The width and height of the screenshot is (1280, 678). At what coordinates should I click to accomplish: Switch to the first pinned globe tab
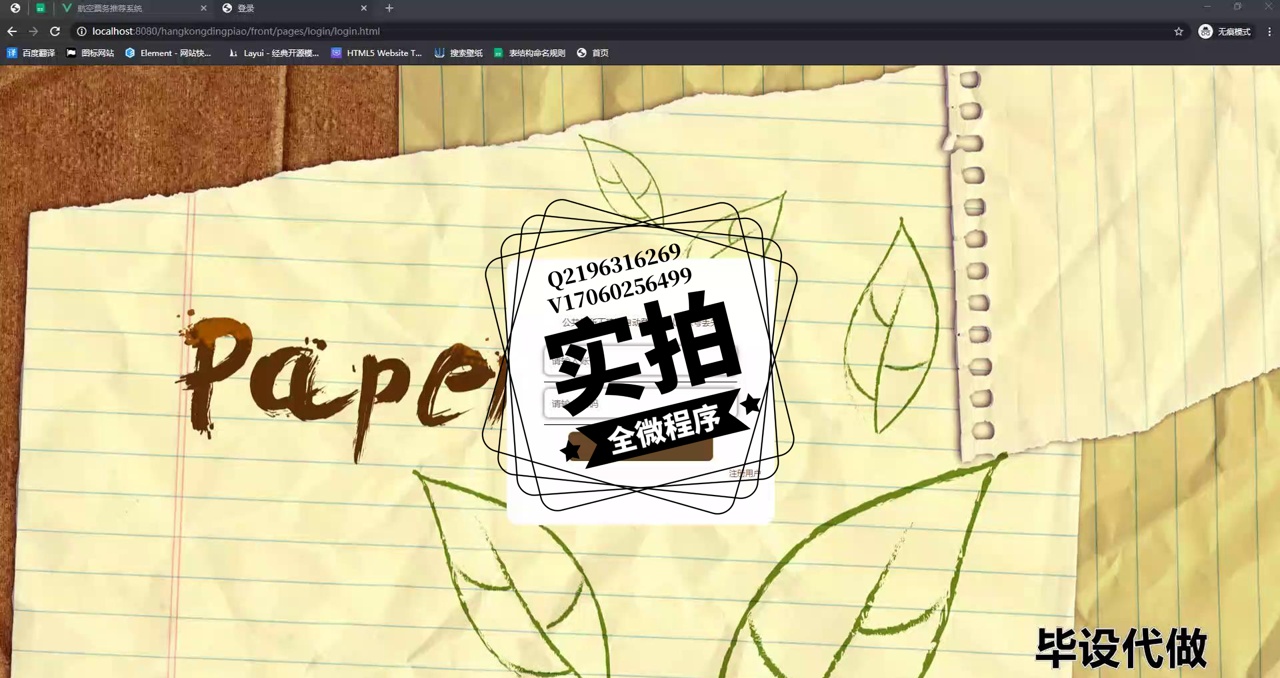click(x=15, y=8)
